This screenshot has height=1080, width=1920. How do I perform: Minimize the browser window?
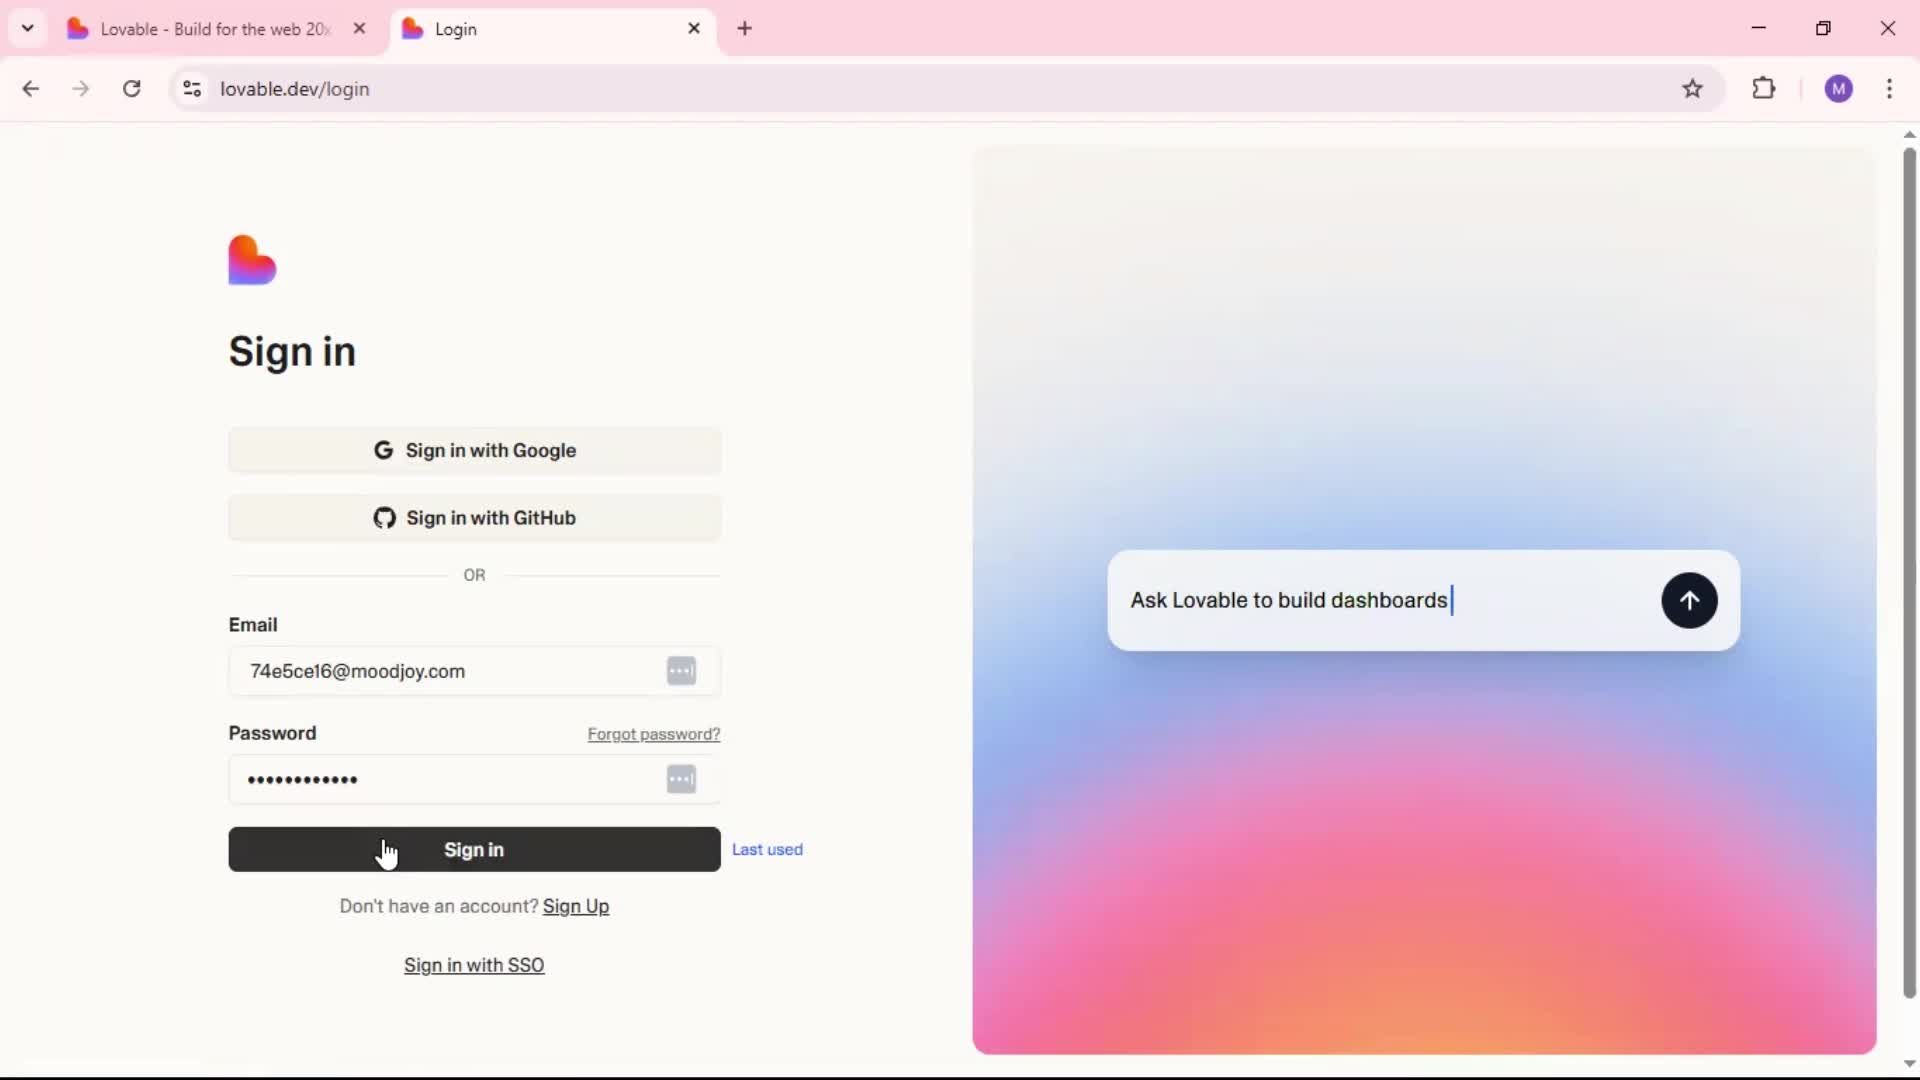(1759, 28)
